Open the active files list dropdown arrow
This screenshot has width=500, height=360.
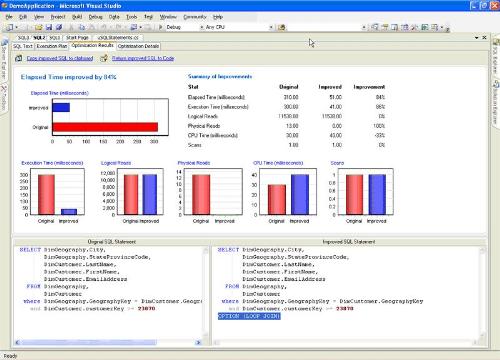pos(477,38)
